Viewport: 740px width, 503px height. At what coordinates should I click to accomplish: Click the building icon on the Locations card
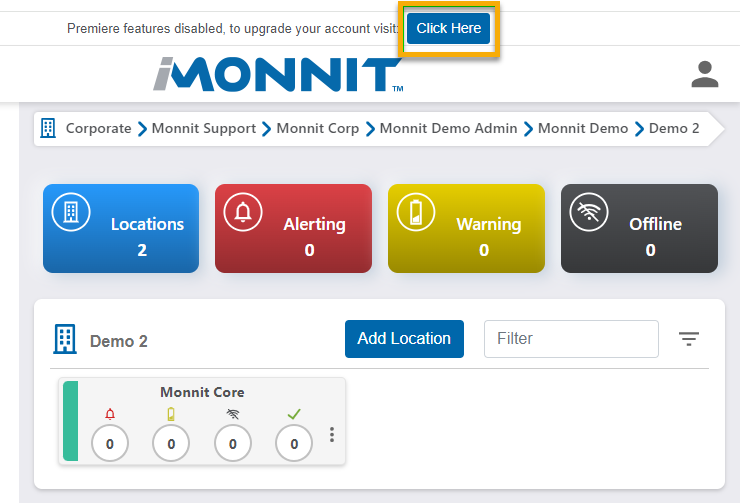pos(71,212)
